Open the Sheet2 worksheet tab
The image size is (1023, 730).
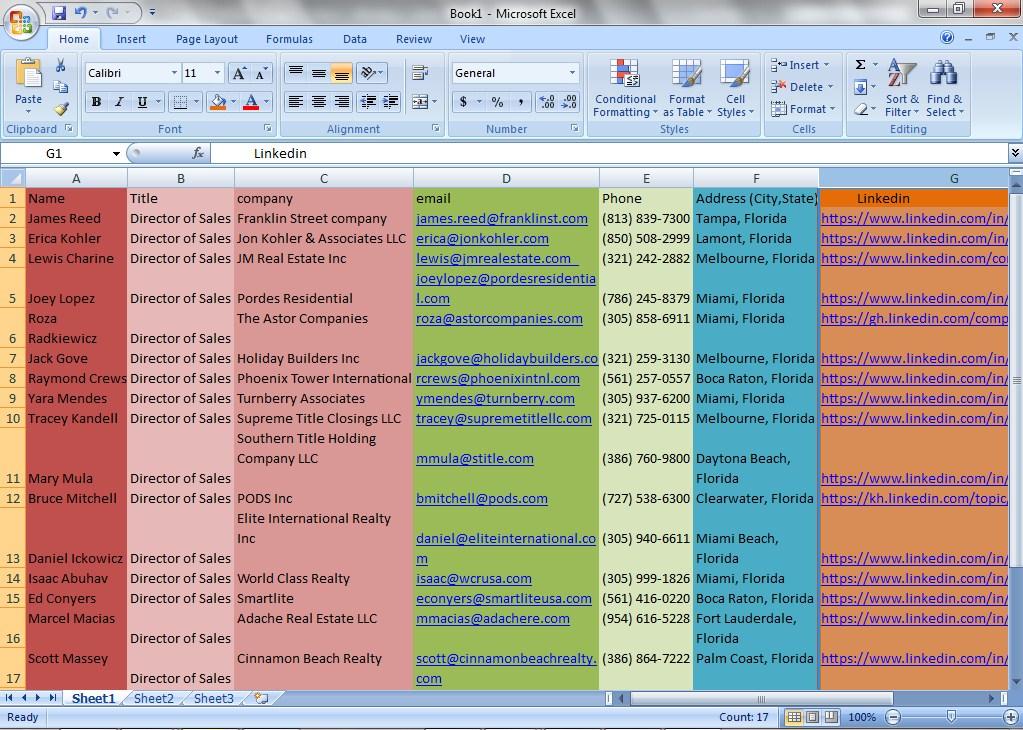[x=153, y=698]
